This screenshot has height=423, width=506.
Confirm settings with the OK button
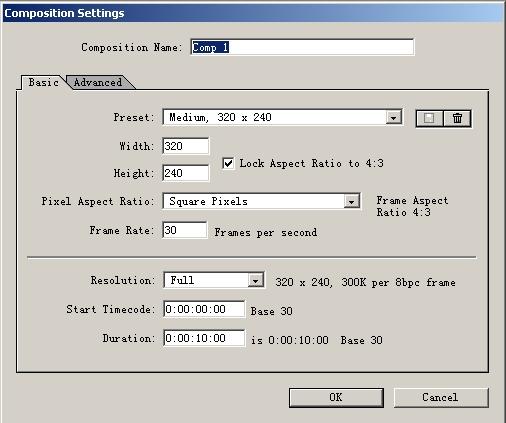(336, 397)
